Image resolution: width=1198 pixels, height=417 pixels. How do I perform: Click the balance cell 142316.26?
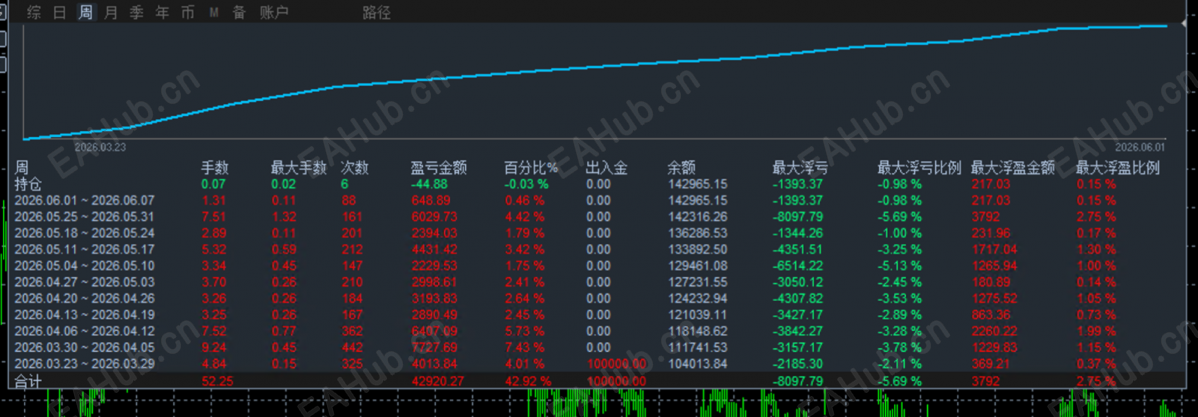[698, 216]
